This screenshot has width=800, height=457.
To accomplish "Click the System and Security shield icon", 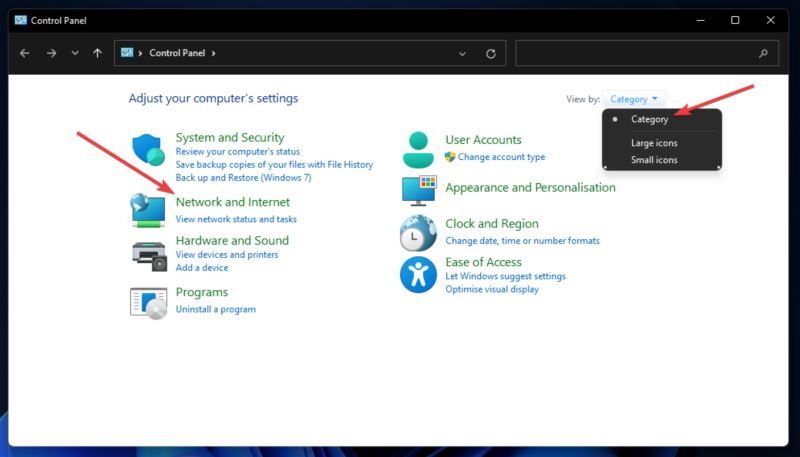I will coord(147,150).
